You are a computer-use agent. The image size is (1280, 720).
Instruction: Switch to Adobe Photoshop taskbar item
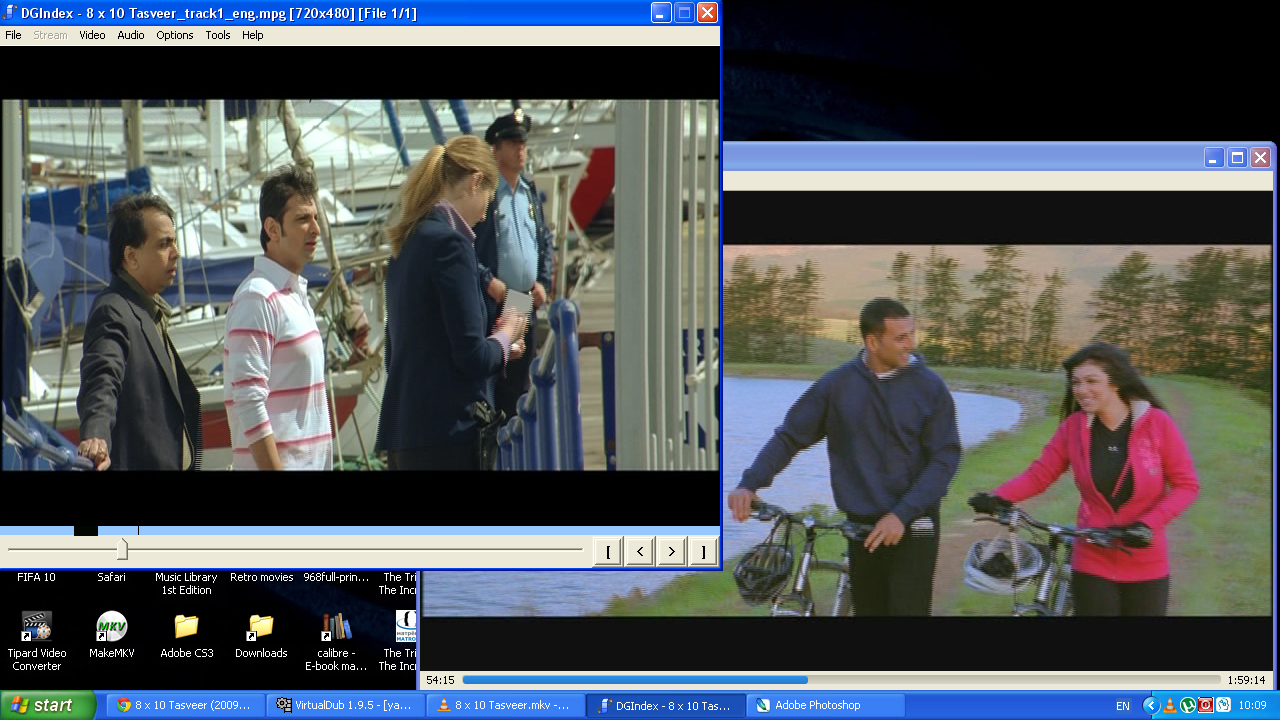826,705
